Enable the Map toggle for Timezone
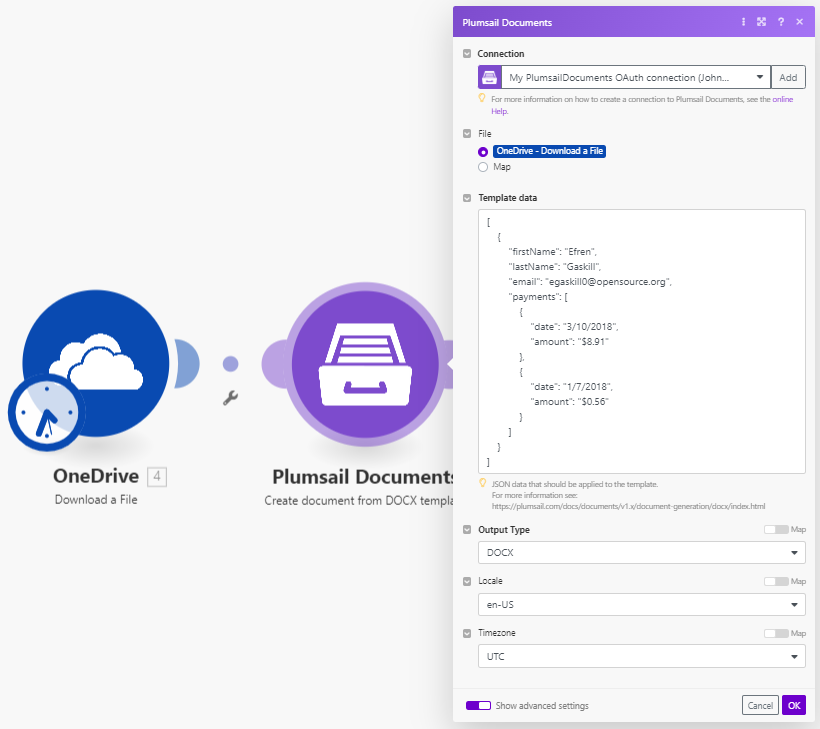Viewport: 820px width, 729px height. pyautogui.click(x=776, y=633)
